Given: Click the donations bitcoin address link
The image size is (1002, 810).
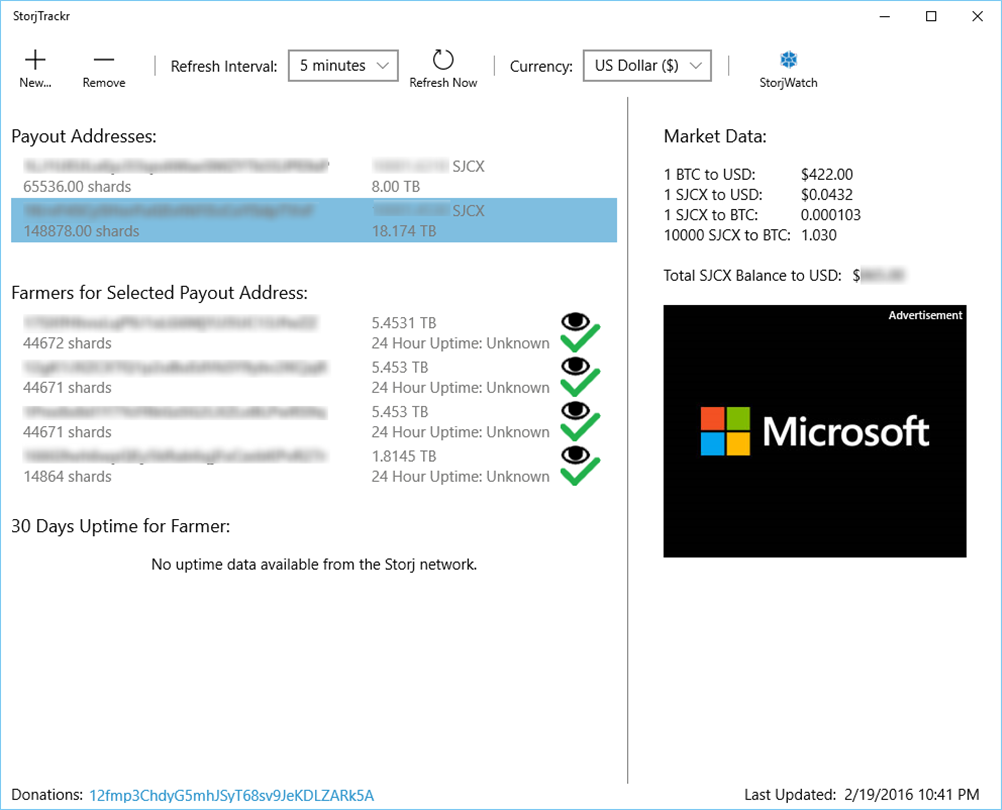Looking at the screenshot, I should [x=231, y=795].
